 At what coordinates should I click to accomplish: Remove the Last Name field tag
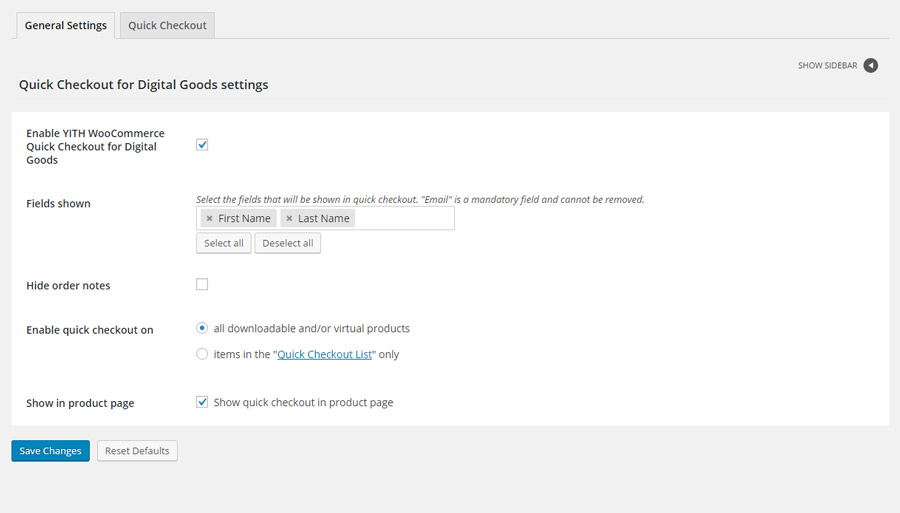[x=289, y=218]
